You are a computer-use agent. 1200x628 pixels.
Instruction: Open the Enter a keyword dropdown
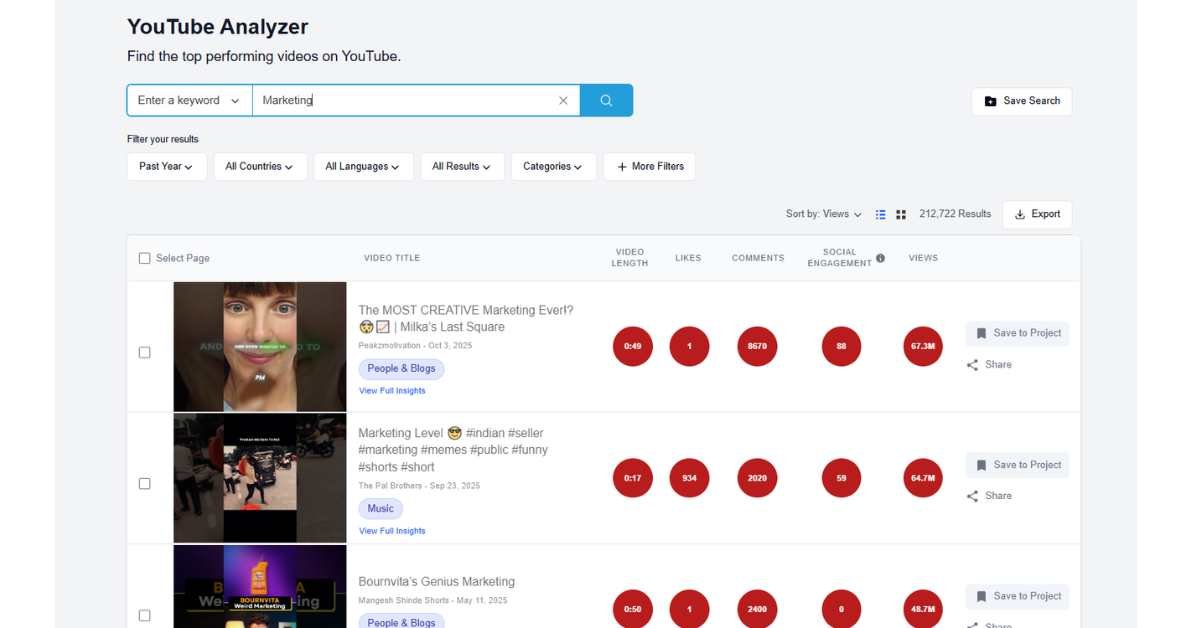[189, 100]
